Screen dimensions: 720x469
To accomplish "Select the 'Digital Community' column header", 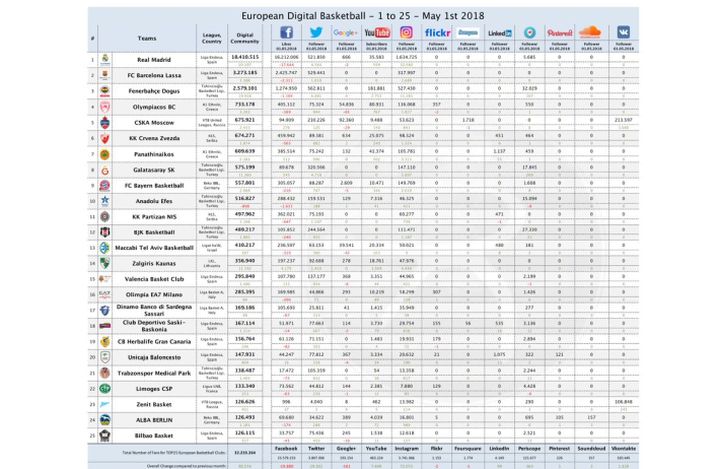I will tap(245, 38).
